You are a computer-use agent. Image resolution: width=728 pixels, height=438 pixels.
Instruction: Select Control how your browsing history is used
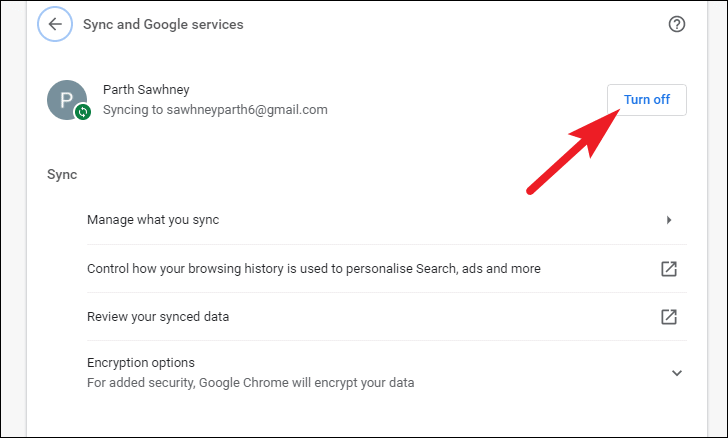click(387, 268)
